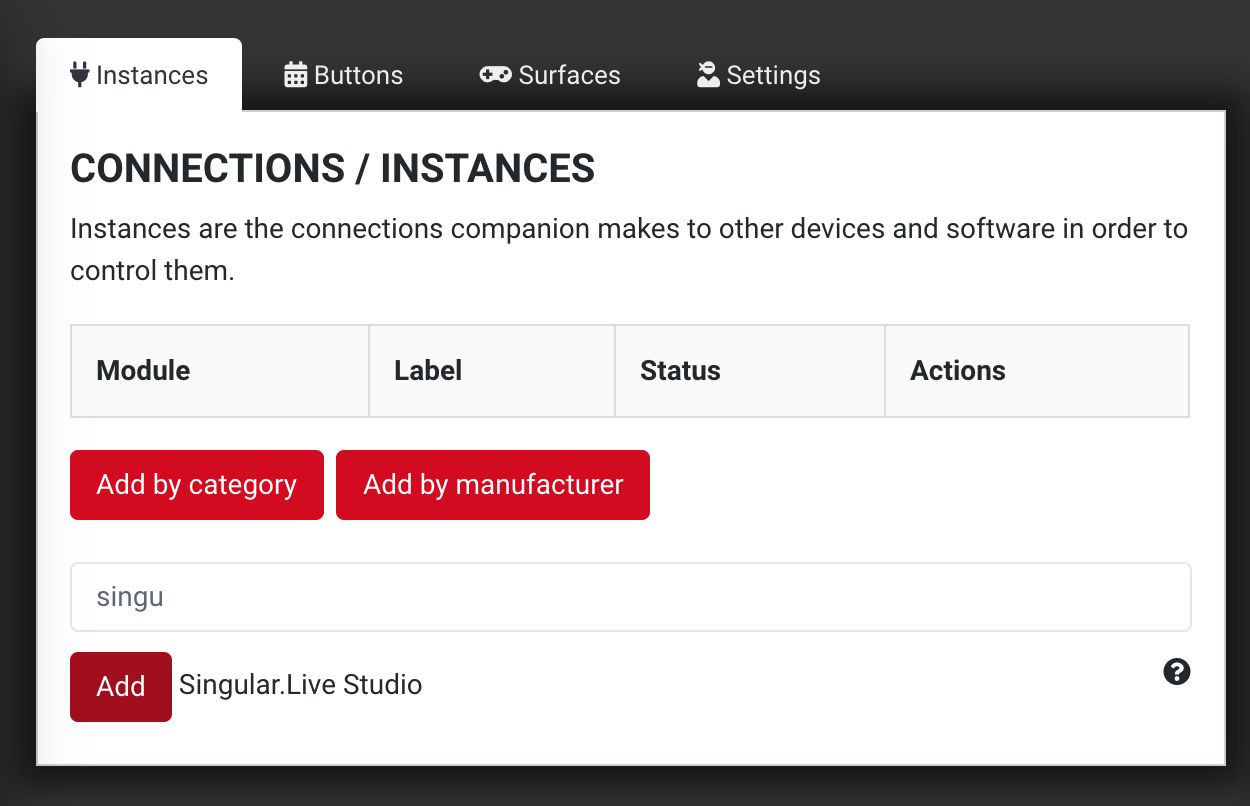Image resolution: width=1250 pixels, height=806 pixels.
Task: Click the circular help icon for Singular.Live Studio
Action: tap(1176, 672)
